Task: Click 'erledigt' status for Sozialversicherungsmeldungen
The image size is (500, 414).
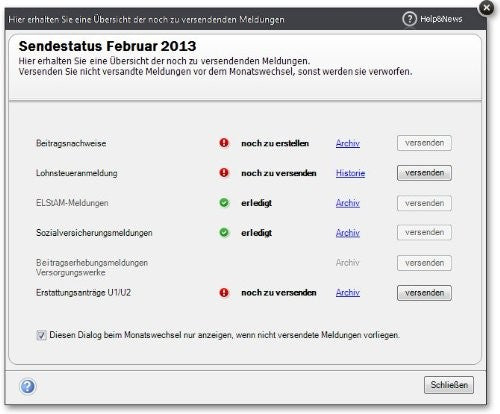Action: [256, 233]
